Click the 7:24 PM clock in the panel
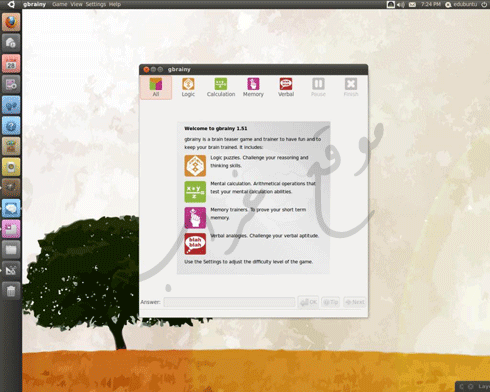490x392 pixels. [431, 4]
